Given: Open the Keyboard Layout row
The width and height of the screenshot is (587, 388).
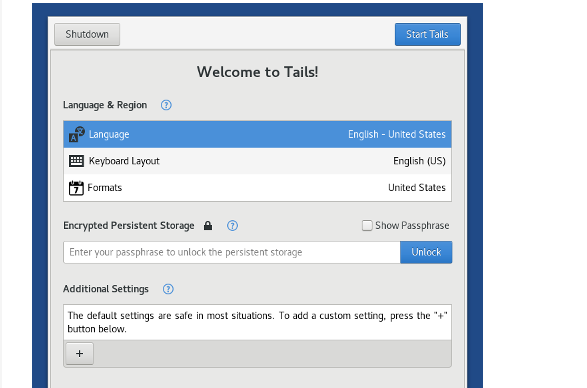Looking at the screenshot, I should pos(258,161).
